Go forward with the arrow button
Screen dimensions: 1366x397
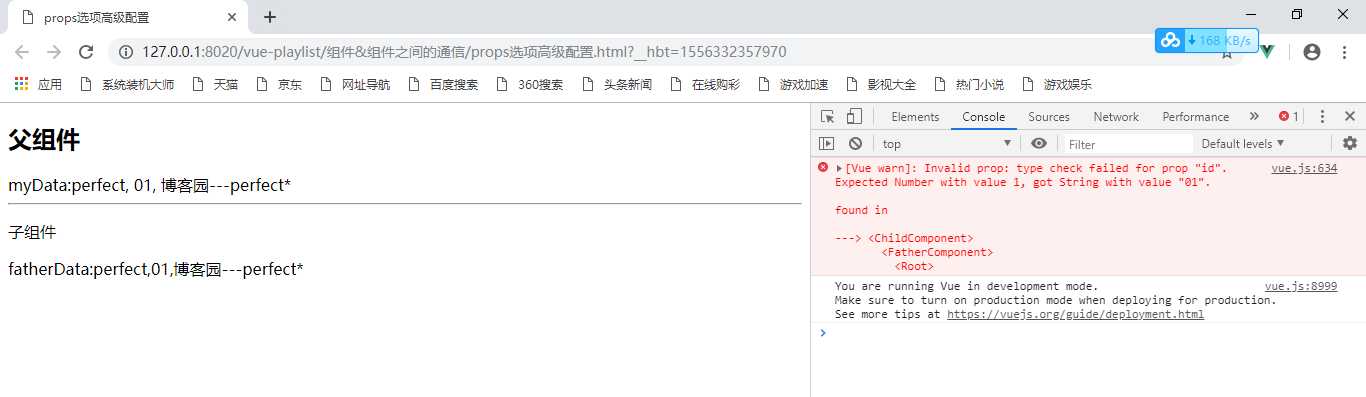pyautogui.click(x=54, y=52)
